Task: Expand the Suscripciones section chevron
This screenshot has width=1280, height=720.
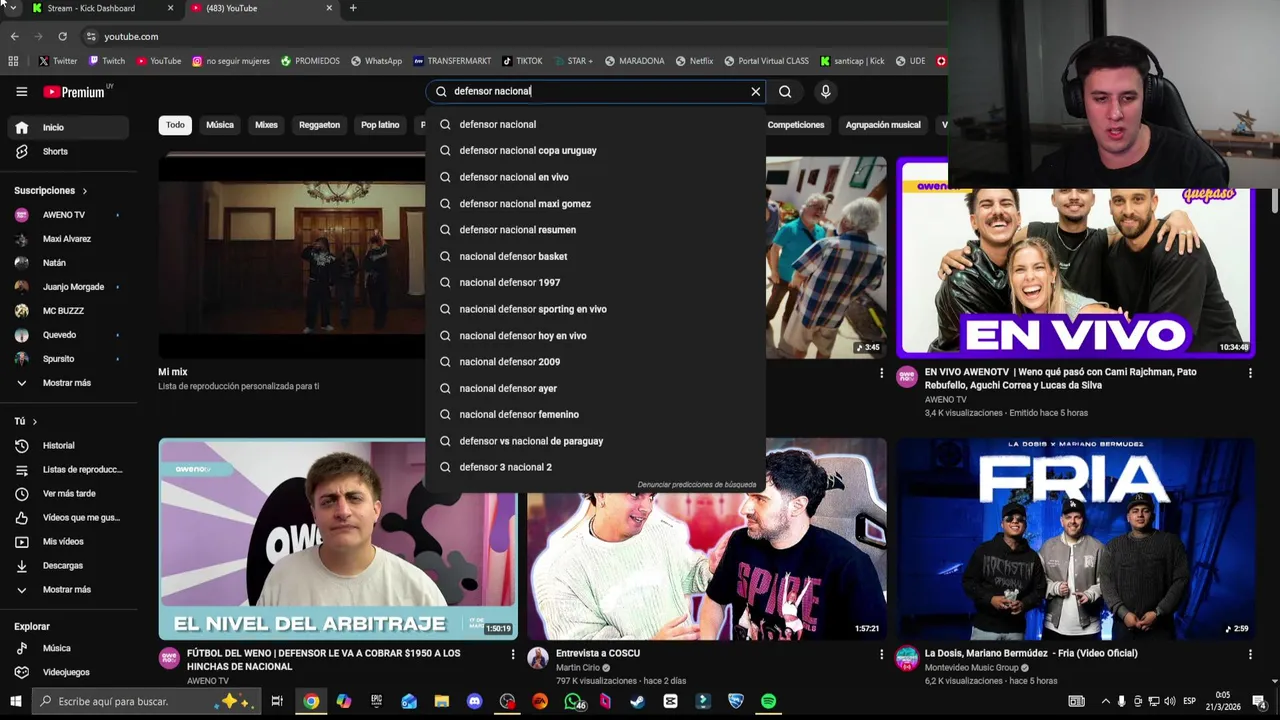Action: (85, 191)
